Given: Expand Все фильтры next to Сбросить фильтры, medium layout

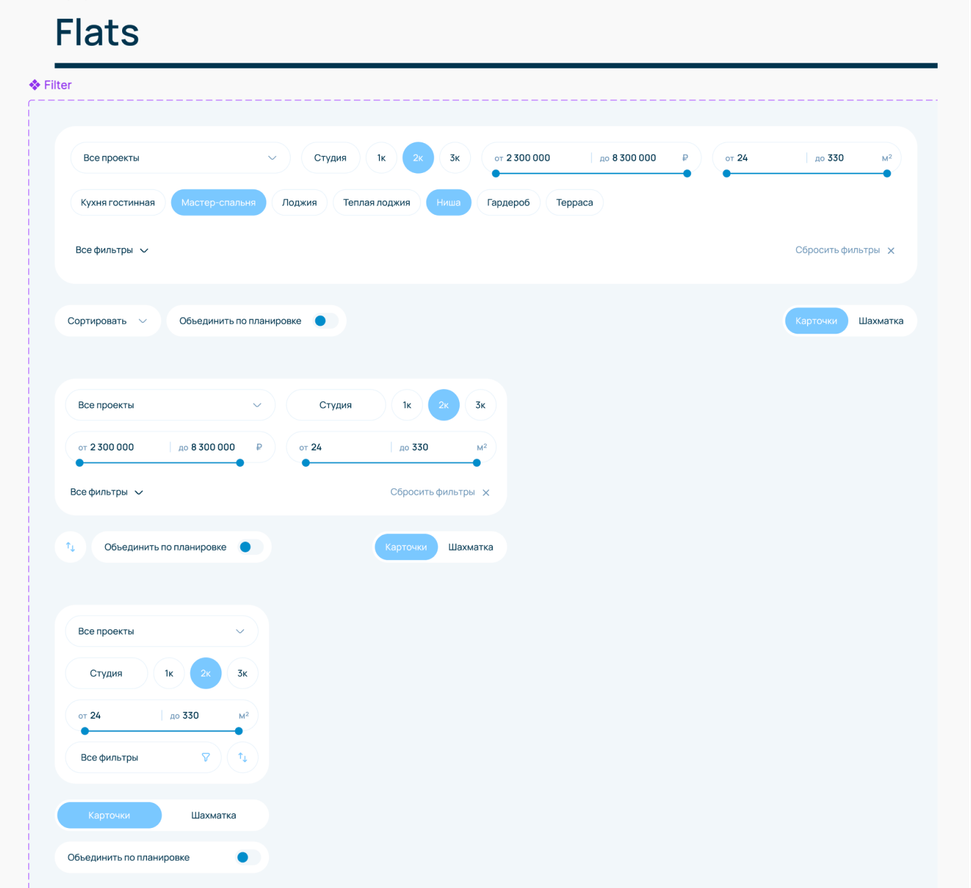Looking at the screenshot, I should (x=107, y=492).
